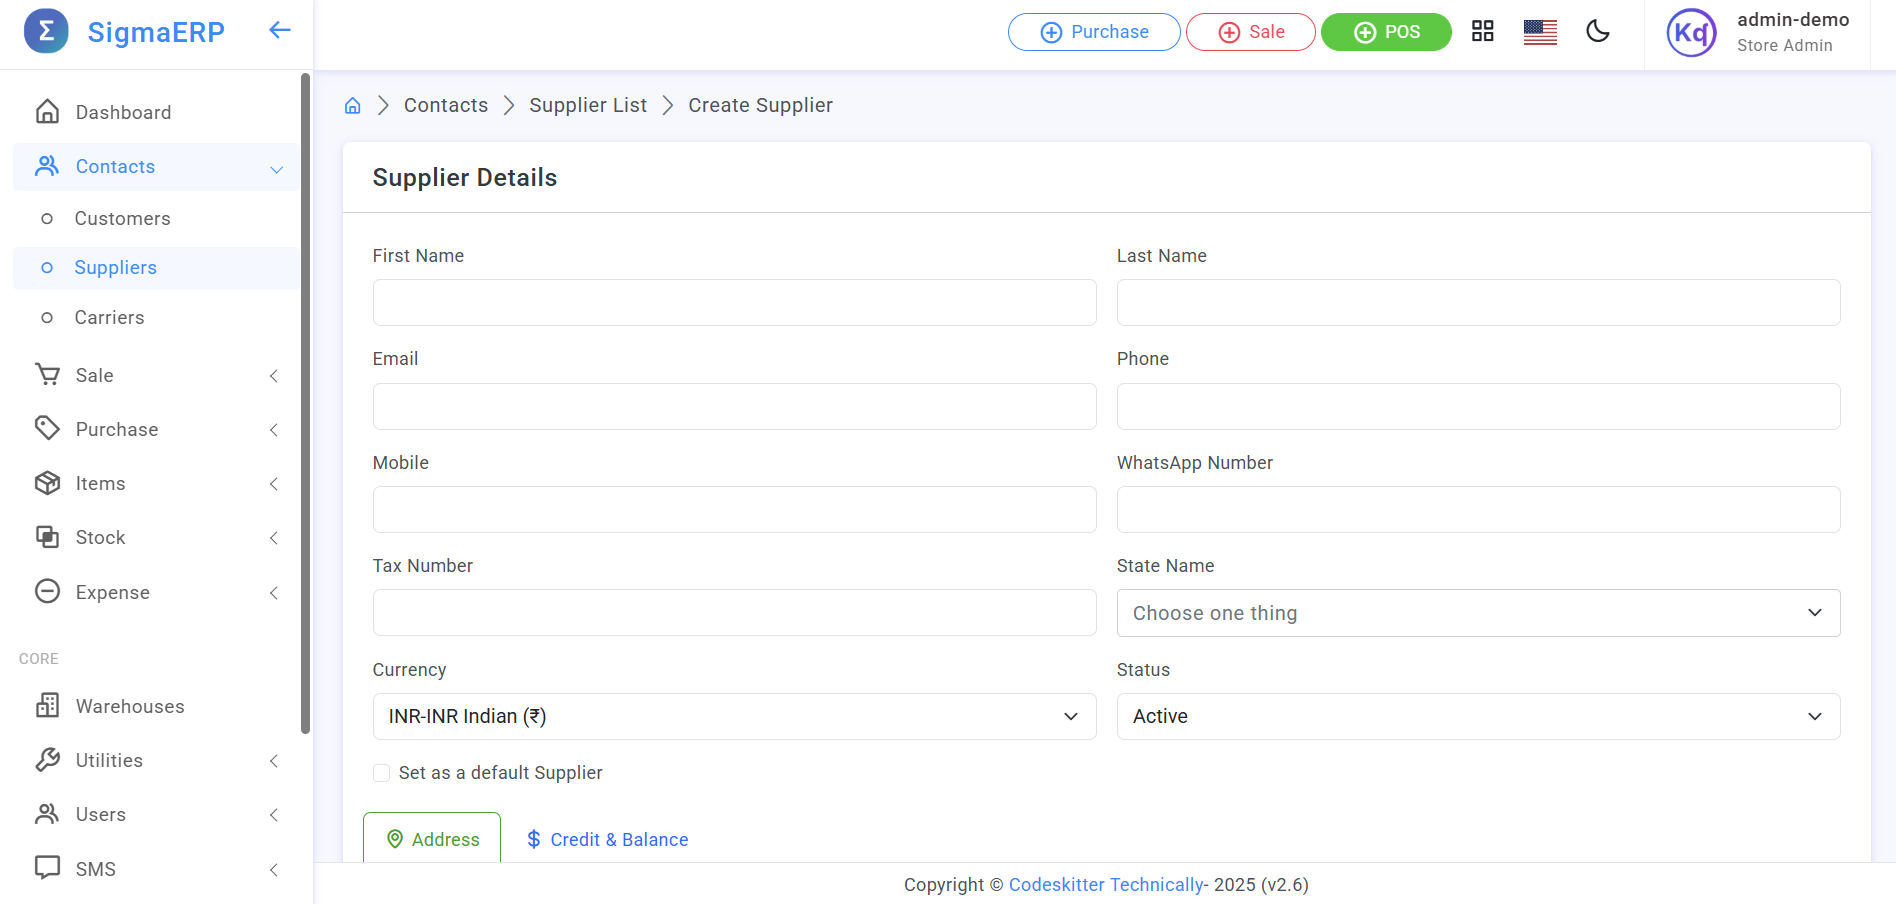Image resolution: width=1896 pixels, height=904 pixels.
Task: Collapse the sidebar with back arrow
Action: point(278,30)
